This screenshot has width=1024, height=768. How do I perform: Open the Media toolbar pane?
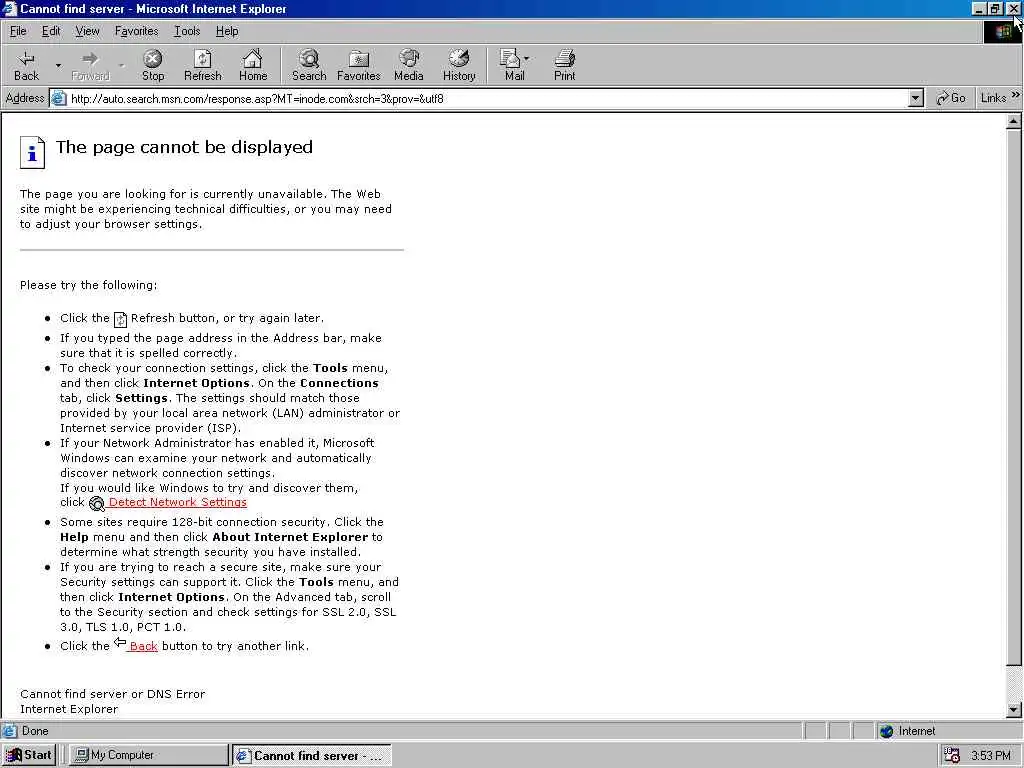tap(409, 65)
